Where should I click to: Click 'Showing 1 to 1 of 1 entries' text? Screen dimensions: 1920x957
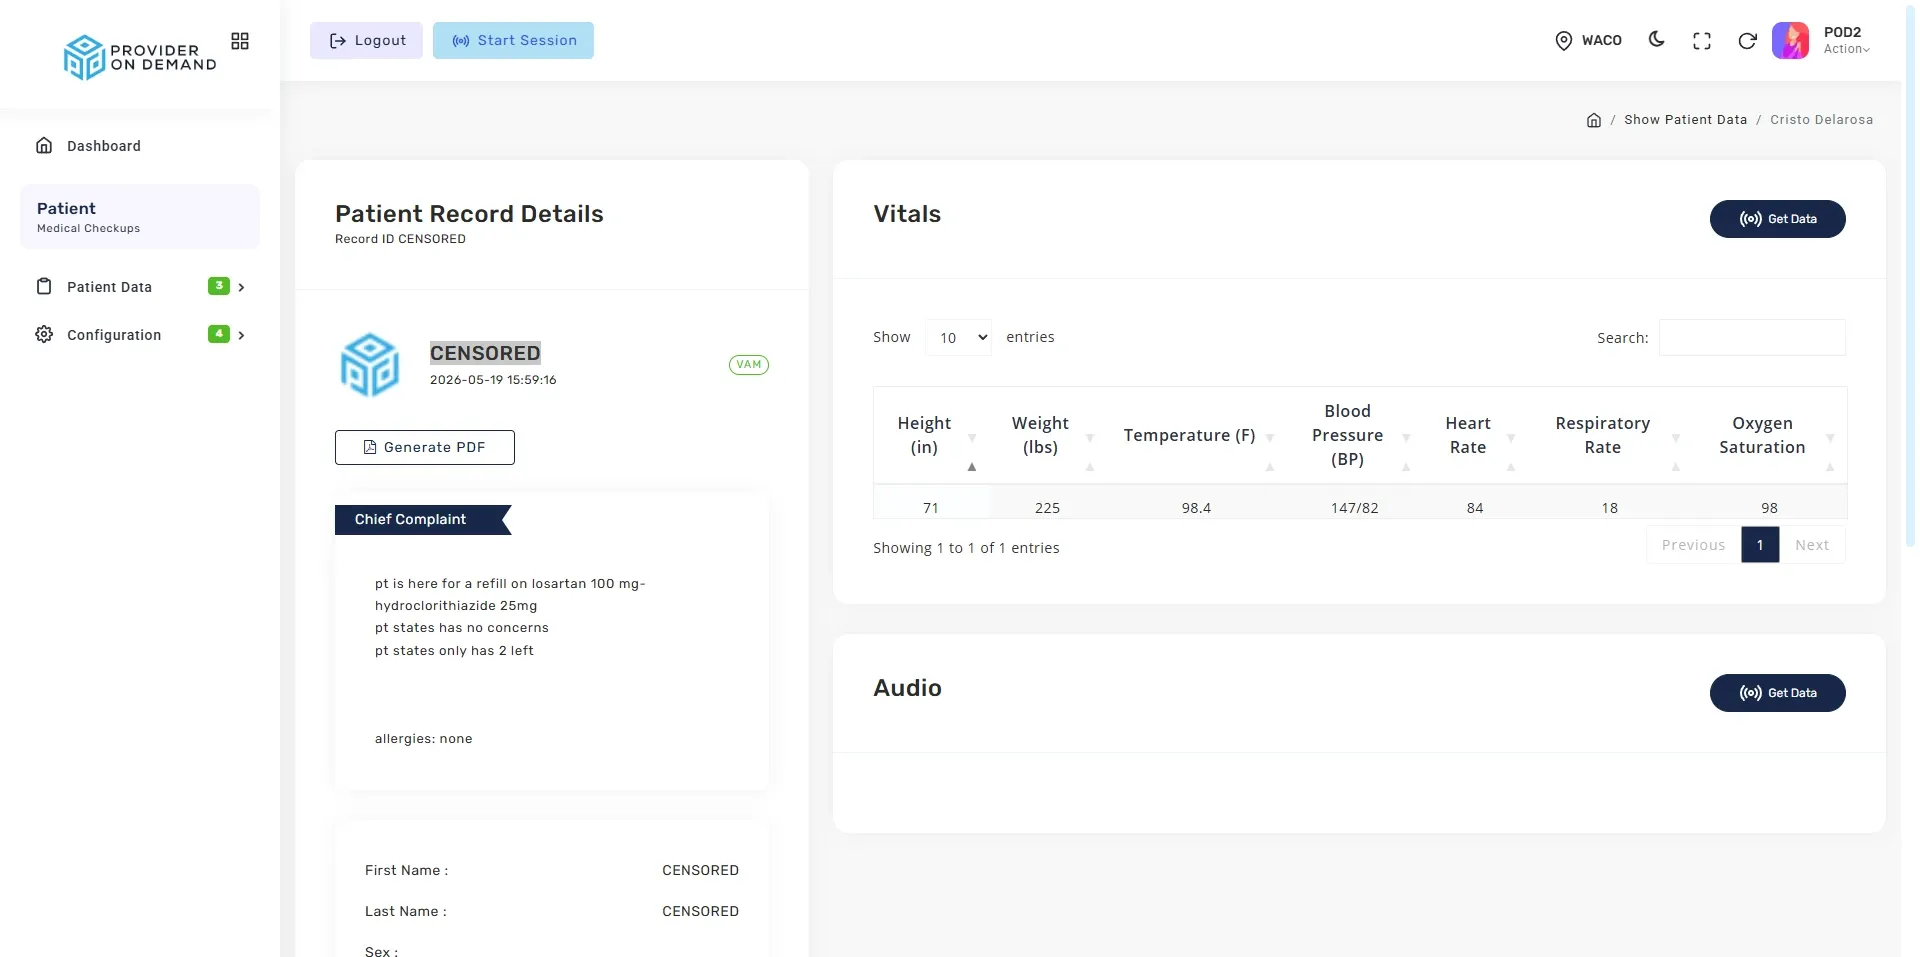click(x=966, y=548)
